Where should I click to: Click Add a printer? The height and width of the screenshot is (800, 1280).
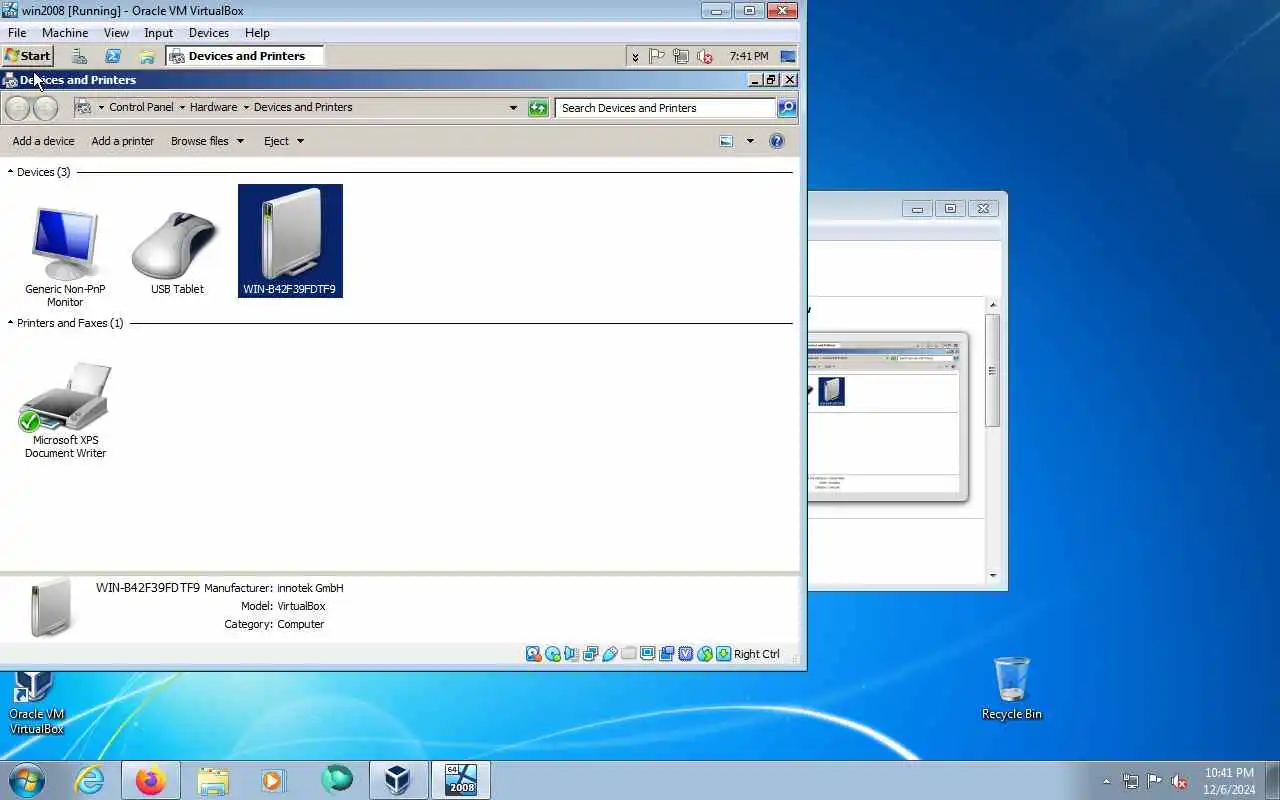point(122,141)
